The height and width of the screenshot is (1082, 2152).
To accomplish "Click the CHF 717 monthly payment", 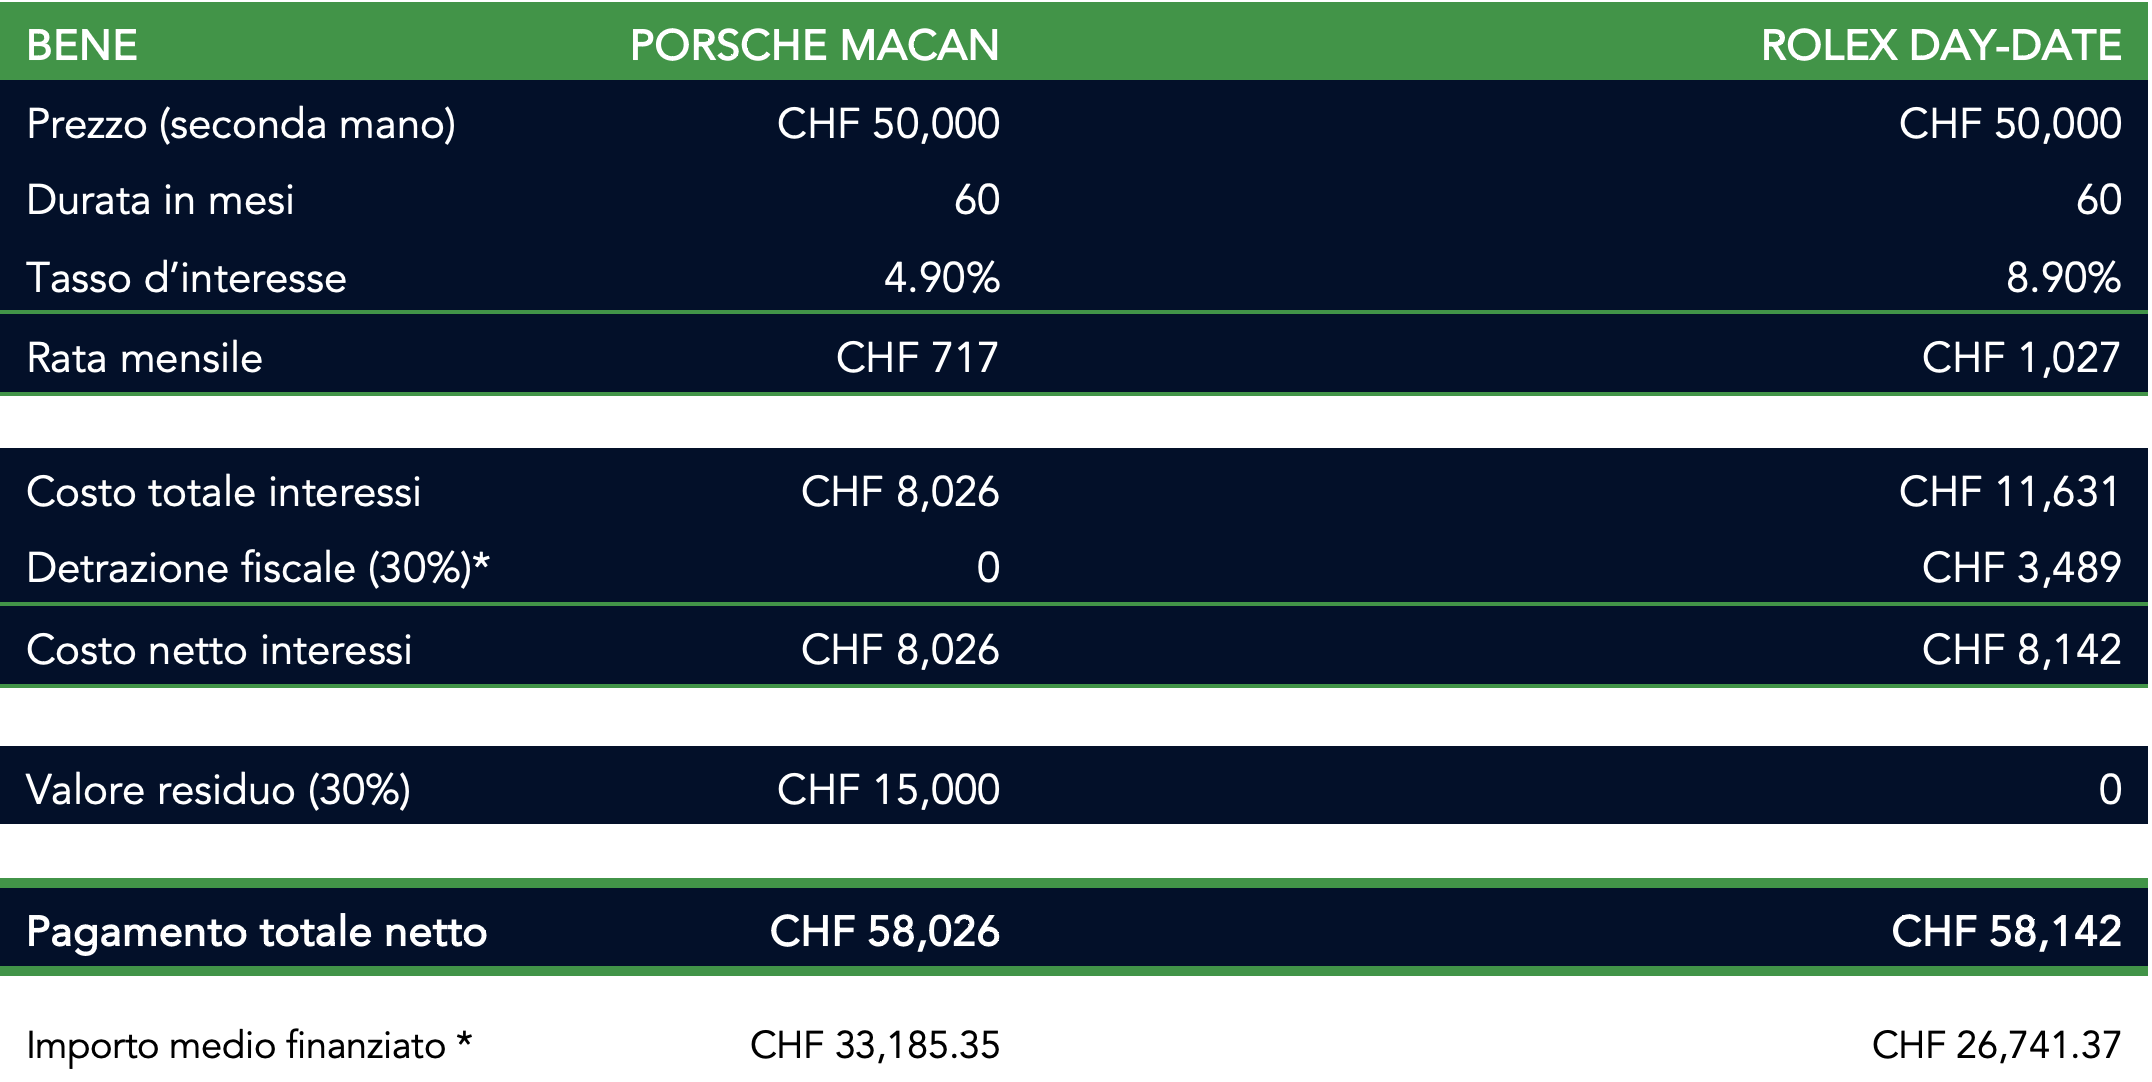I will point(917,357).
